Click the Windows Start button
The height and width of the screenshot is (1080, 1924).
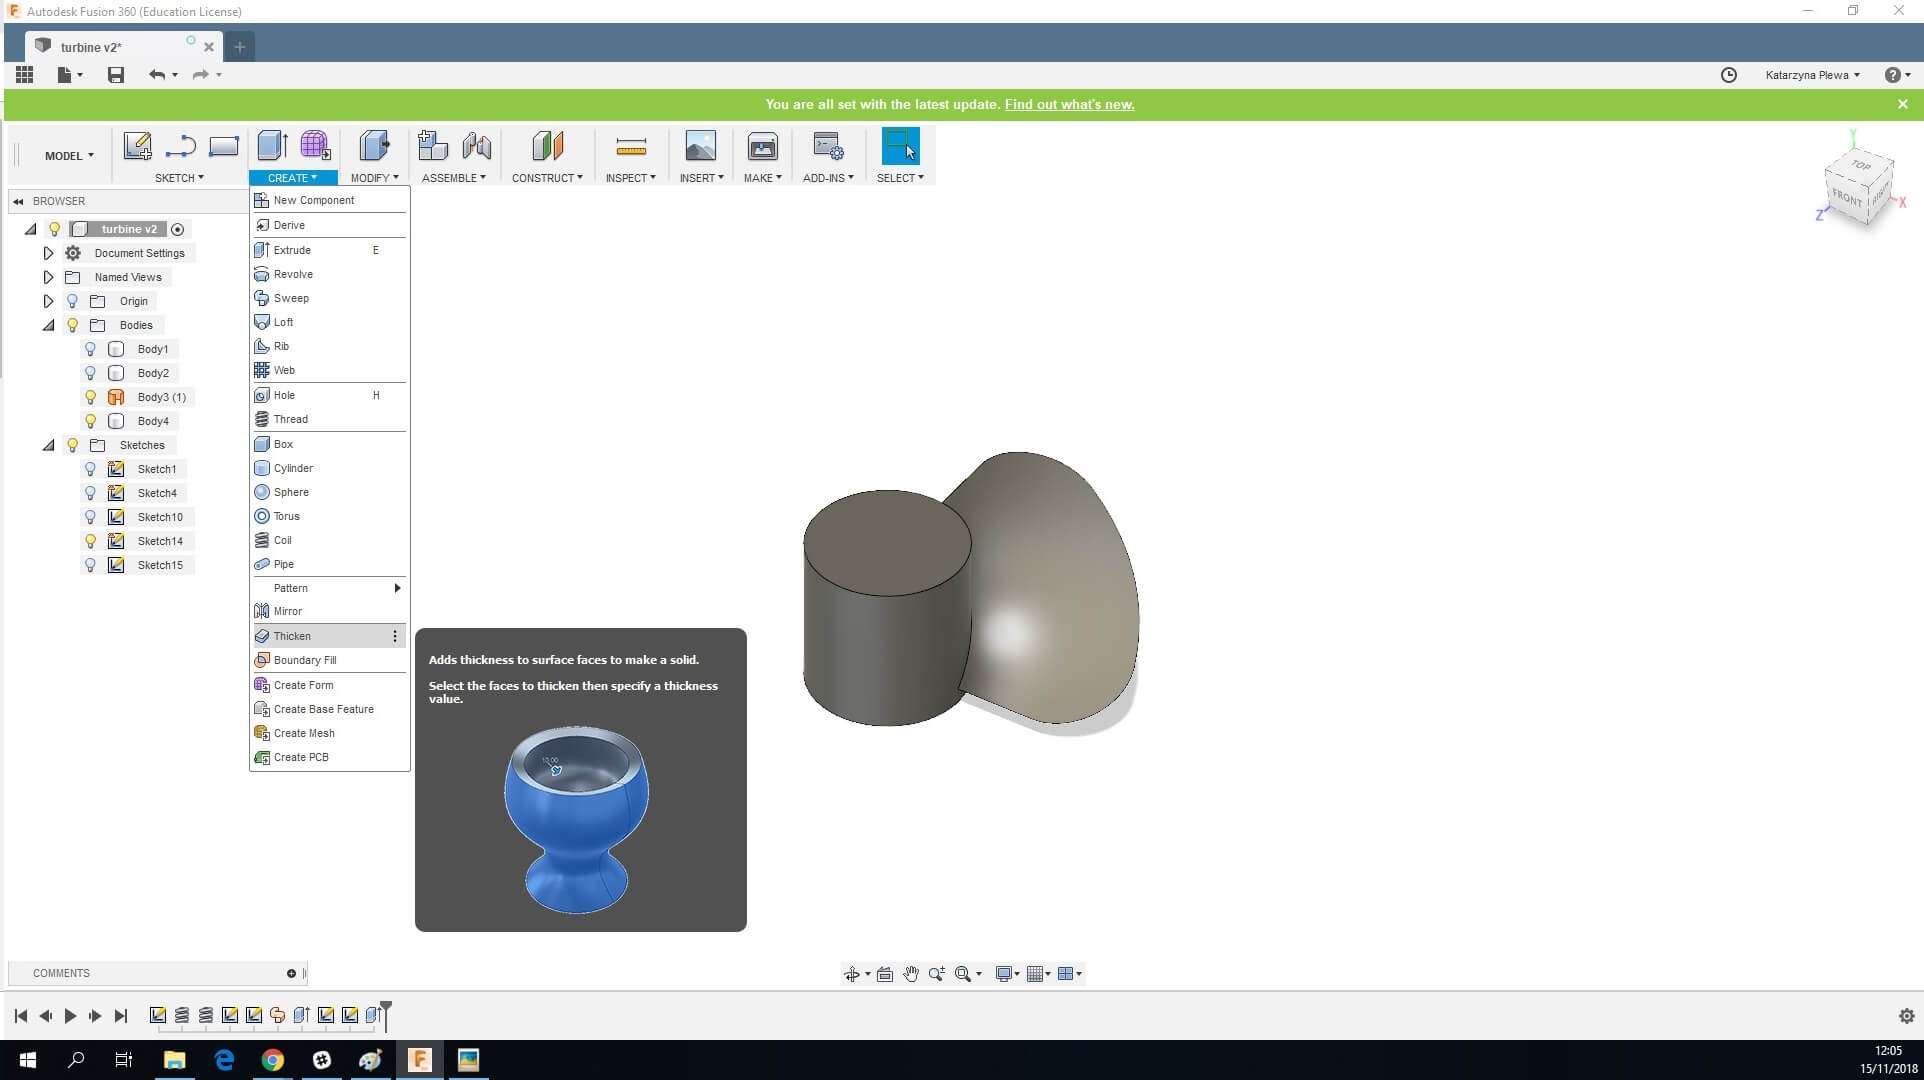click(27, 1060)
